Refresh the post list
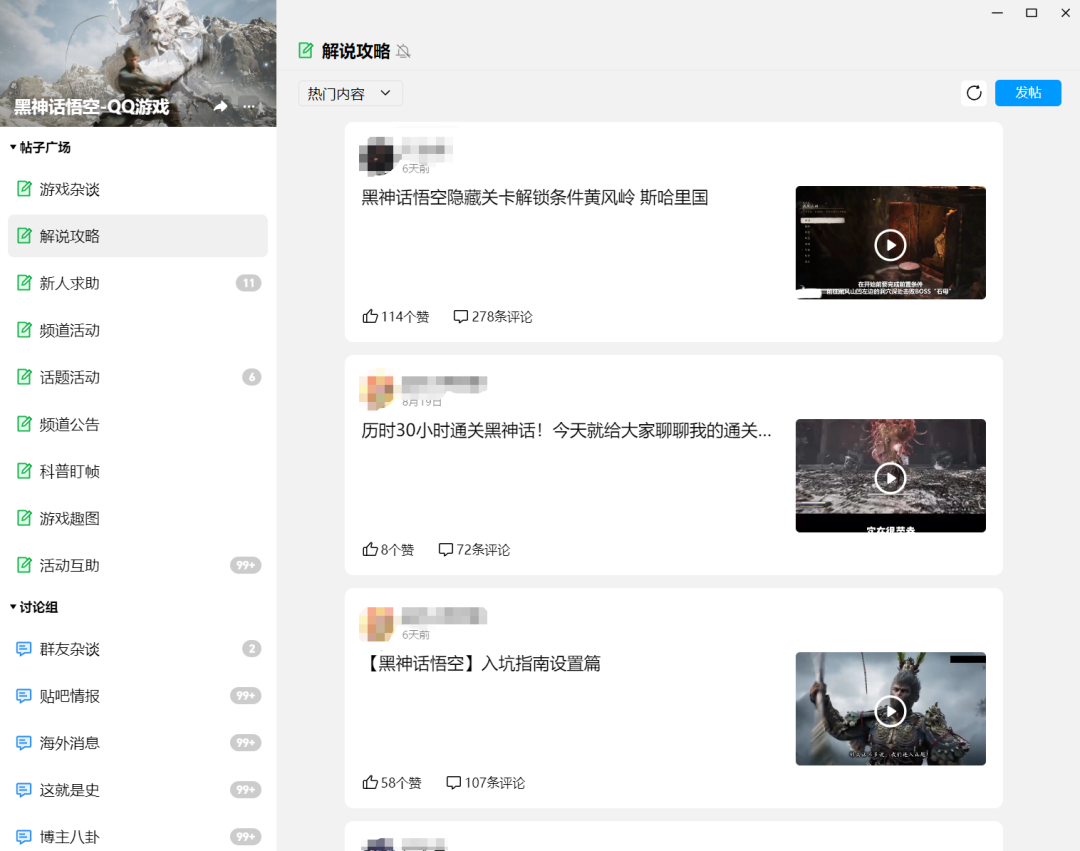The image size is (1080, 851). [974, 93]
